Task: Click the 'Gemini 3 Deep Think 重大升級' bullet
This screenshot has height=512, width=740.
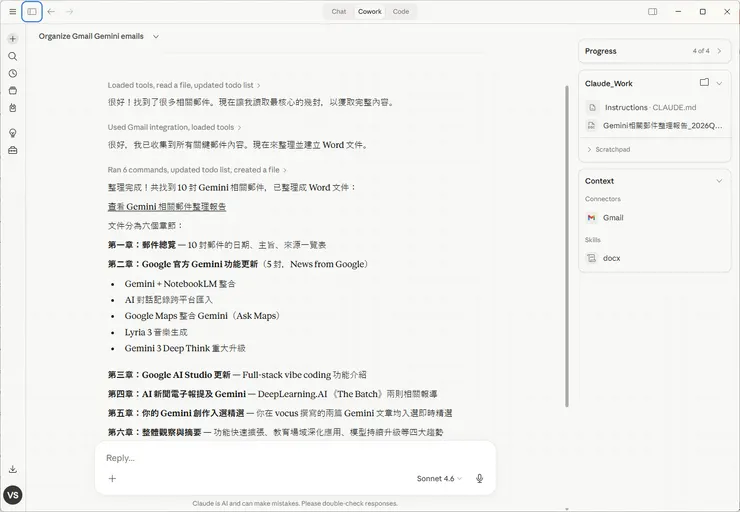Action: (185, 348)
